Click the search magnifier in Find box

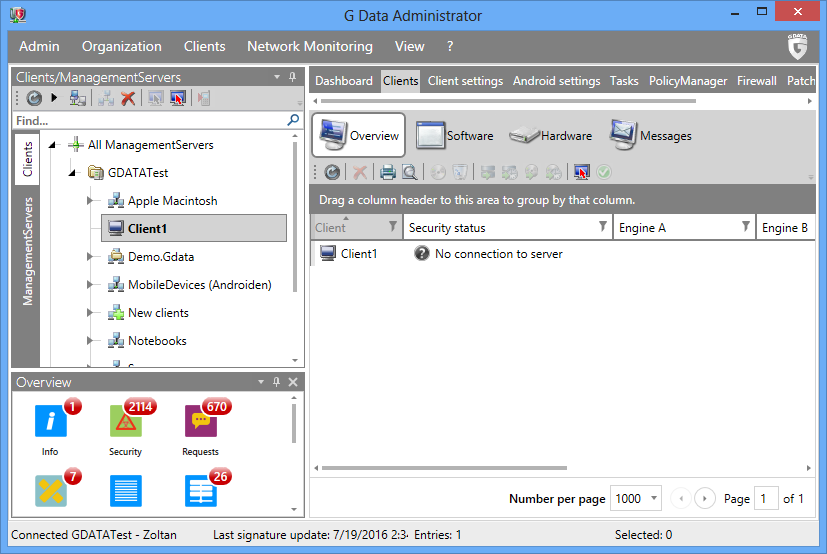293,120
